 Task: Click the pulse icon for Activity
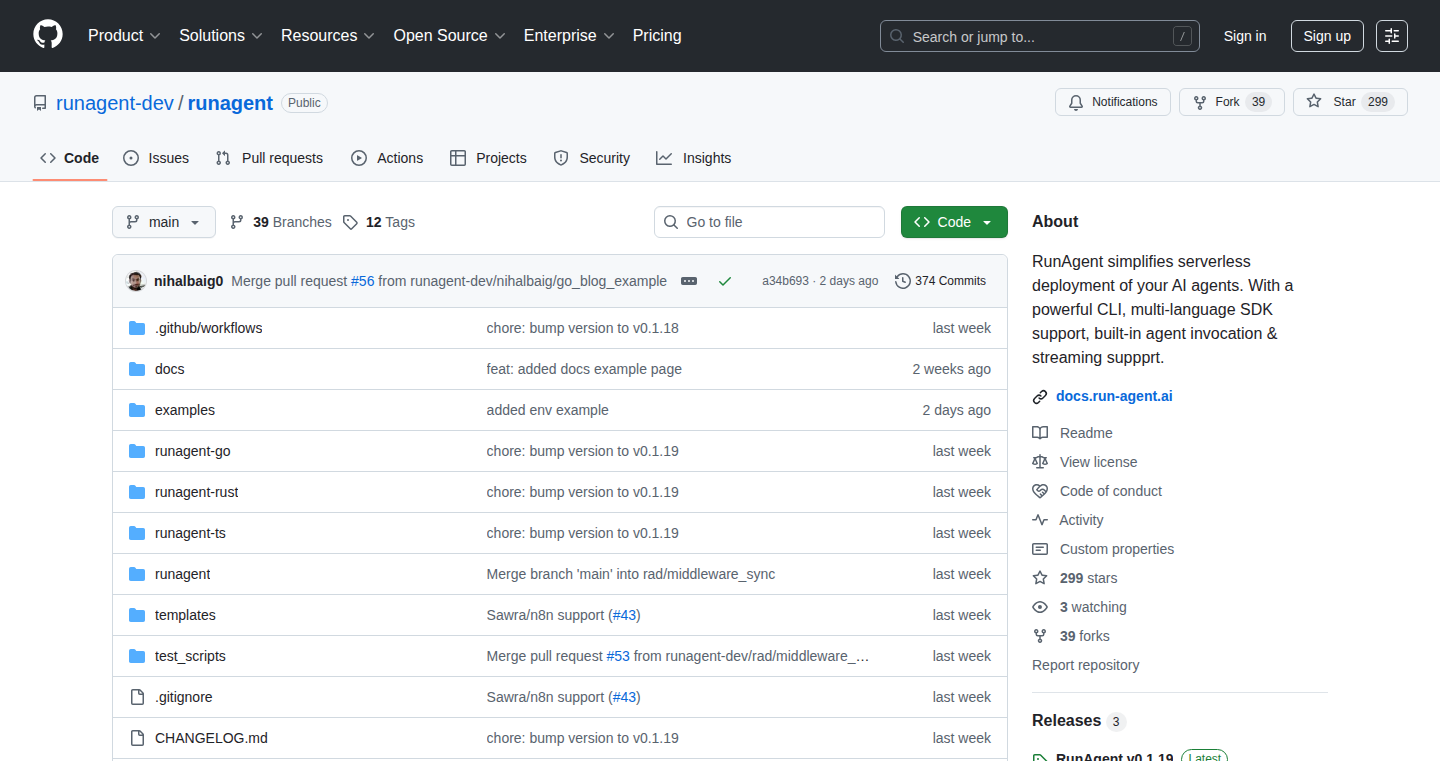click(1040, 520)
